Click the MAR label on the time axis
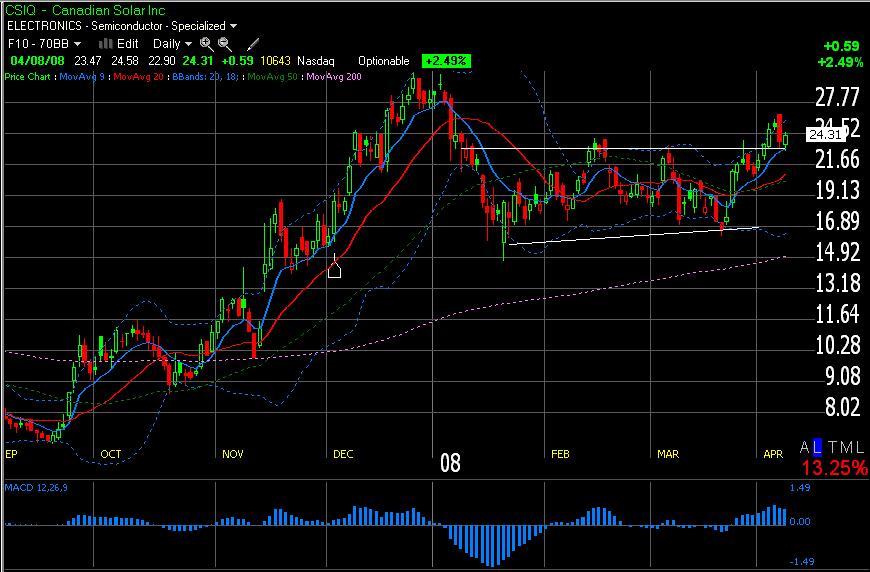The width and height of the screenshot is (870, 572). click(668, 454)
